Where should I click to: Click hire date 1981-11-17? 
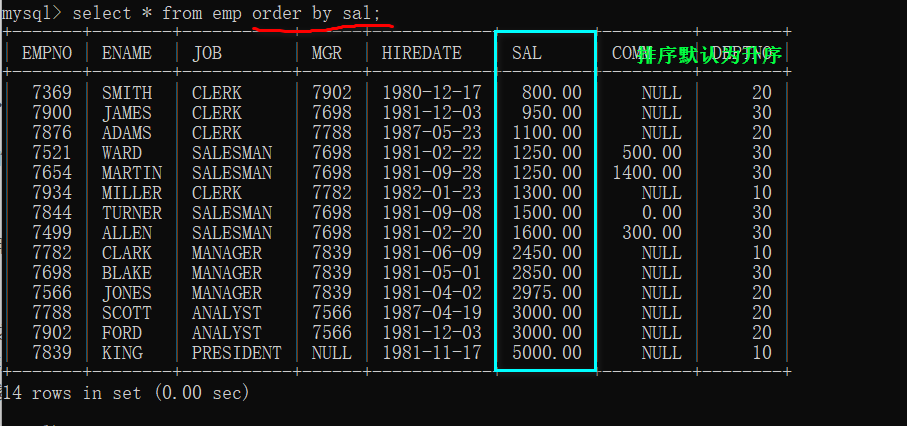coord(432,352)
